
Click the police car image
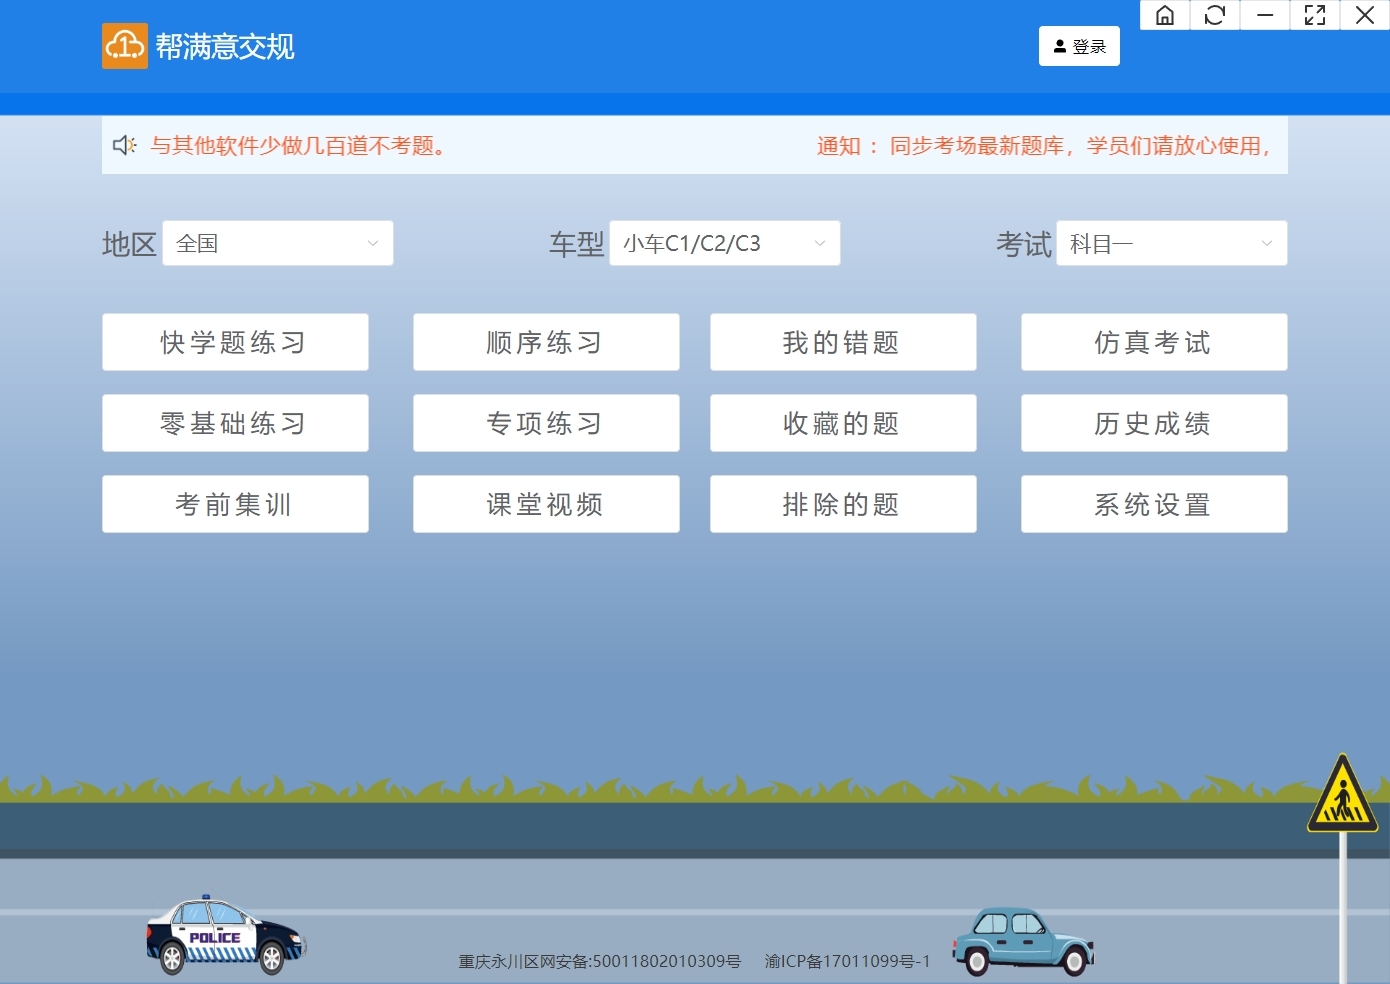225,936
